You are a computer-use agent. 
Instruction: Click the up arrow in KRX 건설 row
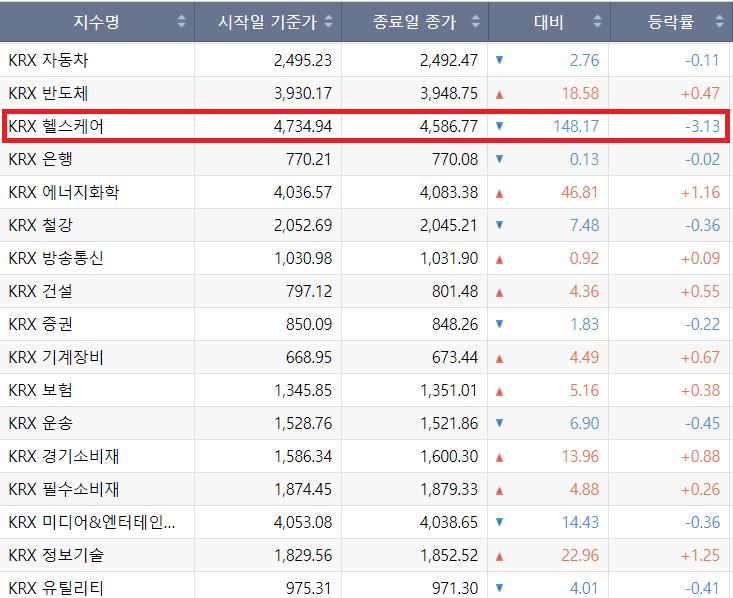click(x=499, y=293)
